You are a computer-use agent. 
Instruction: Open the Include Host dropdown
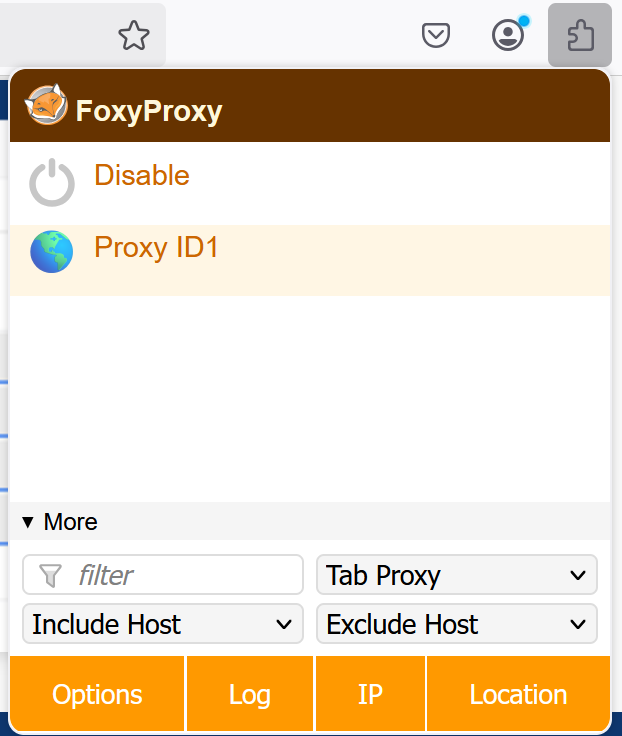pos(162,624)
